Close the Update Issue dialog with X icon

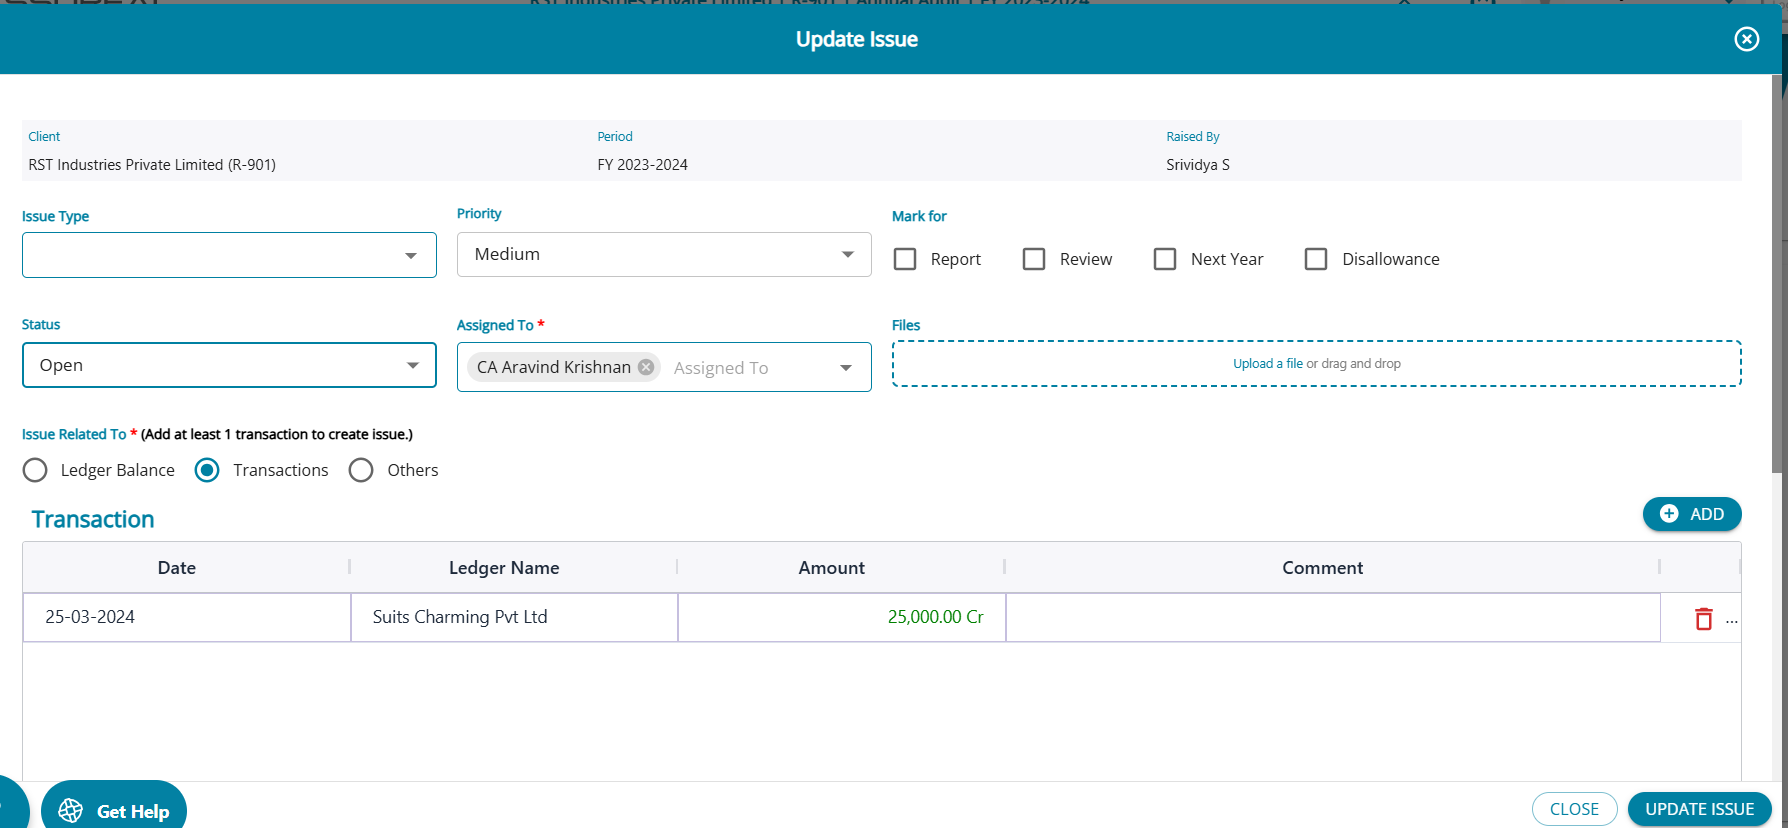[x=1746, y=39]
